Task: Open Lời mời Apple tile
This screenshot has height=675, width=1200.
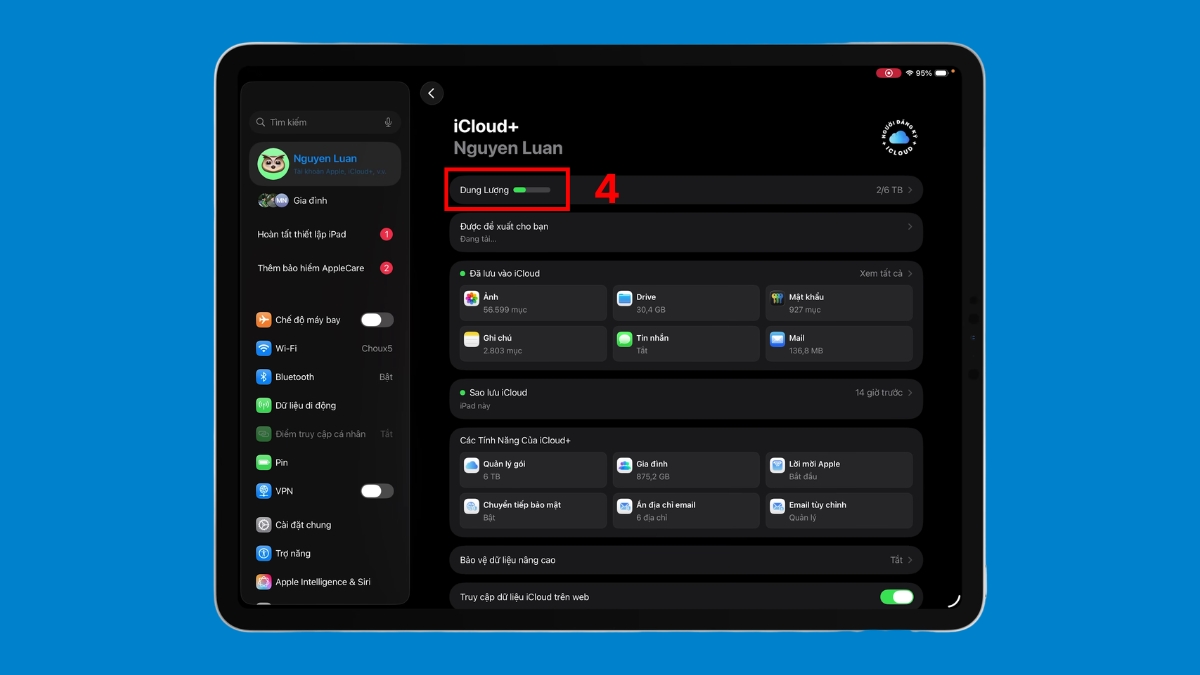Action: [839, 470]
